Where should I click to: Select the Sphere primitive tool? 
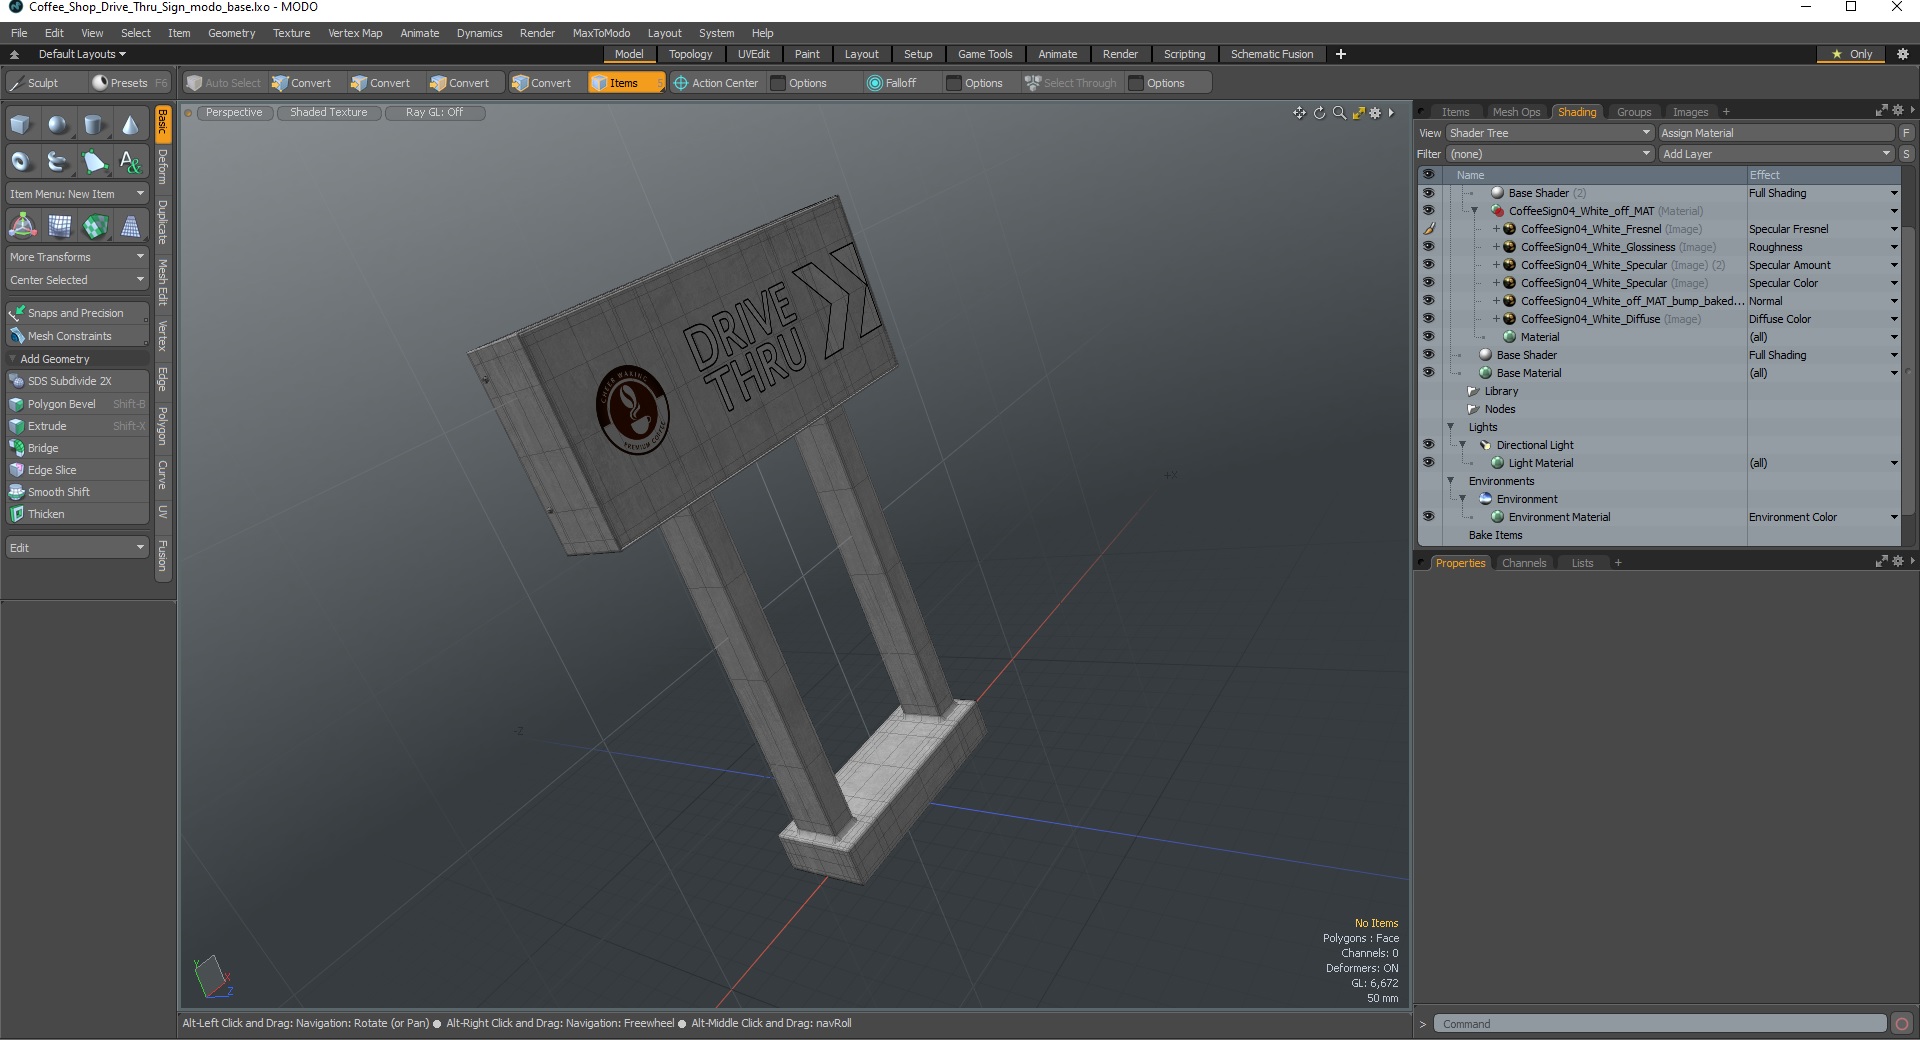(x=58, y=125)
